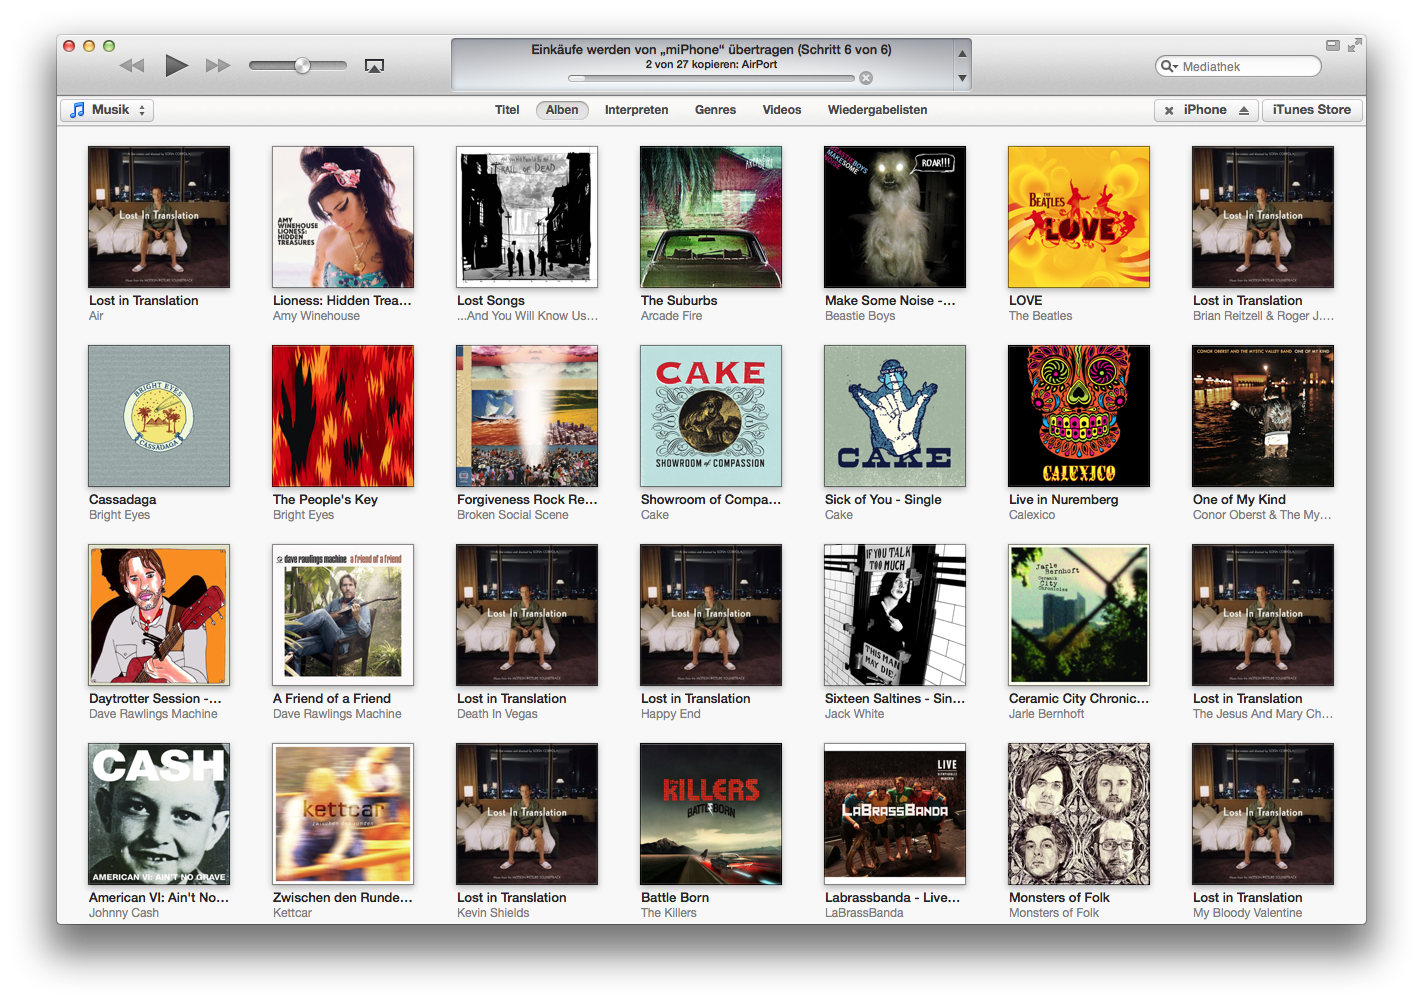The height and width of the screenshot is (1003, 1423).
Task: Open The People's Key album cover
Action: [343, 416]
